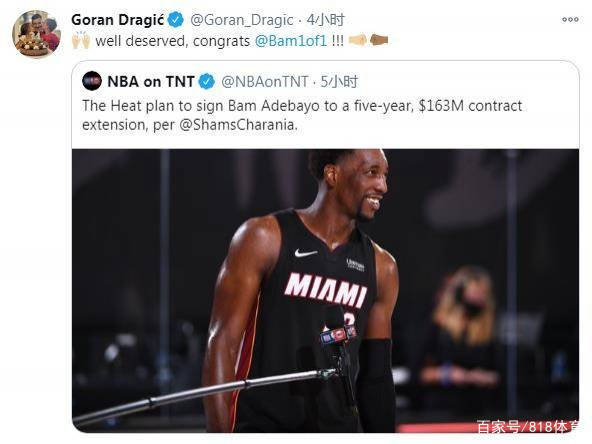
Task: Click the @NBAonTNT handle
Action: pos(265,82)
